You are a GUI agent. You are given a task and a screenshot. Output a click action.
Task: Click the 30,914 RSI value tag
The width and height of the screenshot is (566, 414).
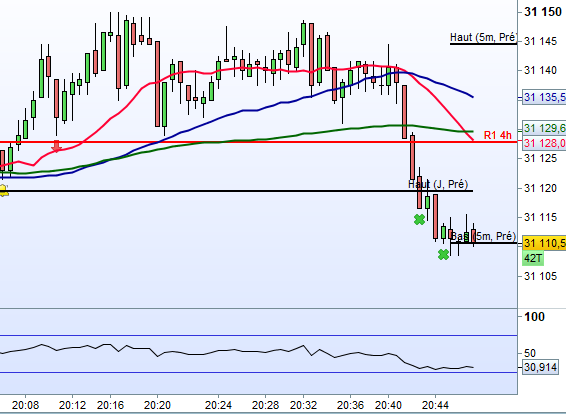[x=540, y=367]
